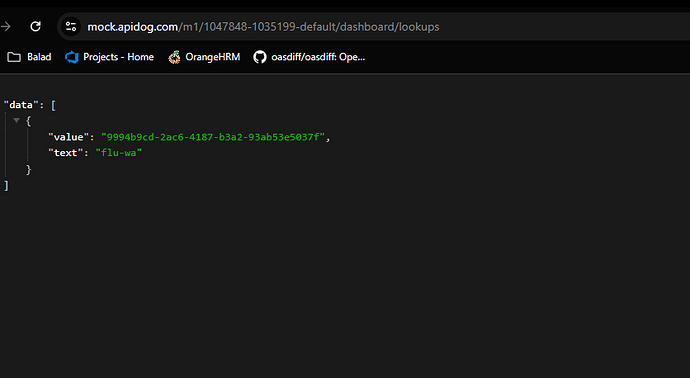Open the OrangeHRM bookmark
The width and height of the screenshot is (690, 378).
204,57
